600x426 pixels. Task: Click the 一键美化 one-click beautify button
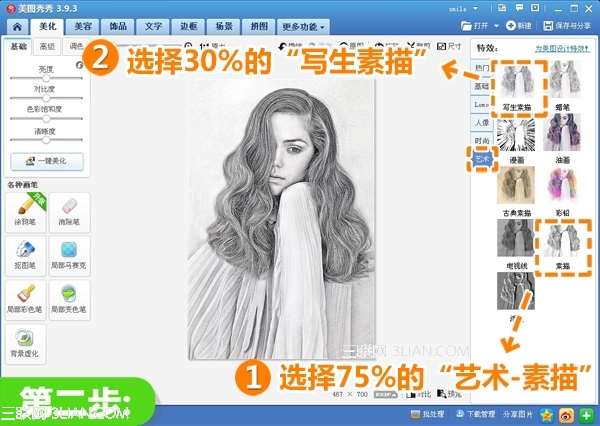point(47,161)
